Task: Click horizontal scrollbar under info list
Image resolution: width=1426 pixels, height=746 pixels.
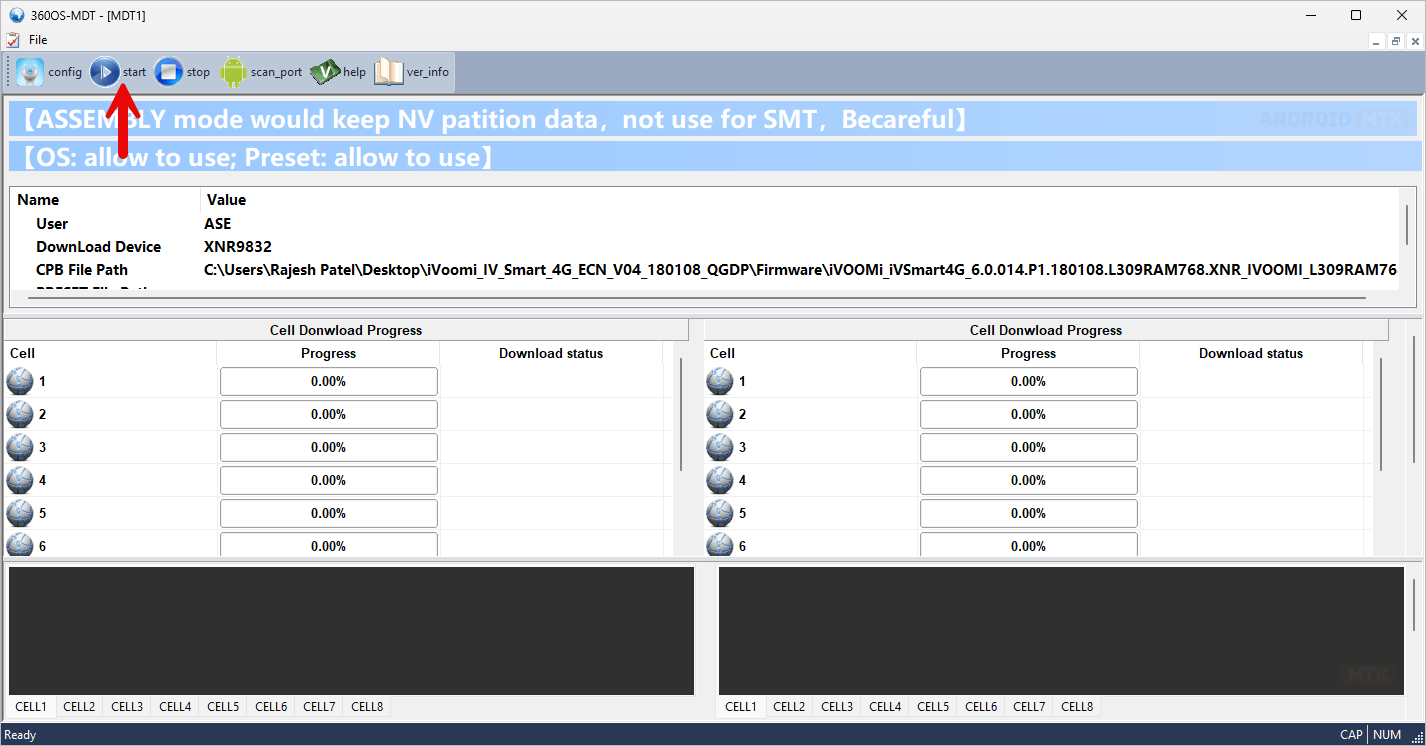Action: pos(690,297)
